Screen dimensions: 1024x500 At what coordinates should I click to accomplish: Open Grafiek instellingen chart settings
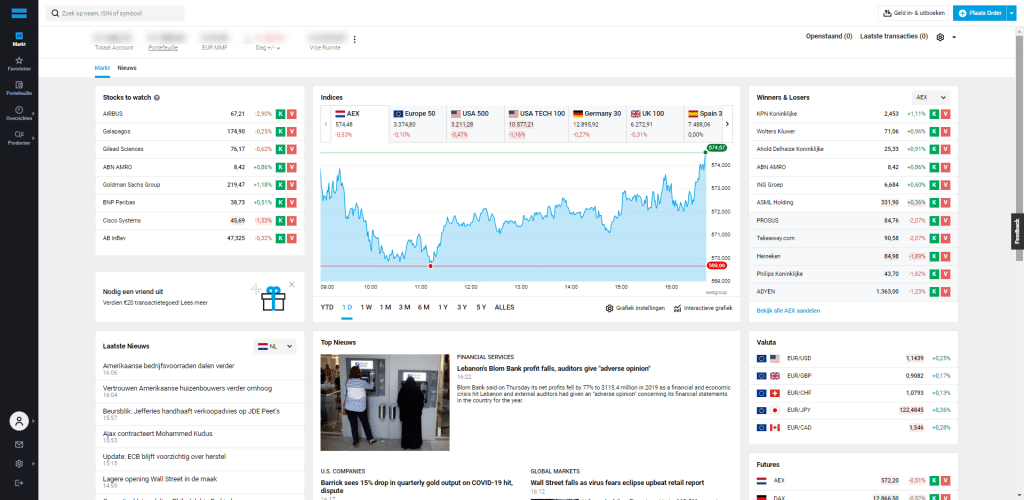point(635,307)
